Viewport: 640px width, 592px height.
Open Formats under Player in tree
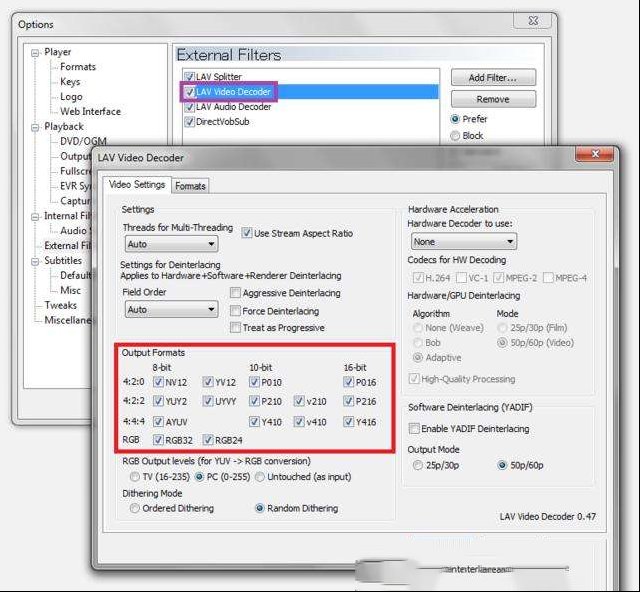[78, 67]
